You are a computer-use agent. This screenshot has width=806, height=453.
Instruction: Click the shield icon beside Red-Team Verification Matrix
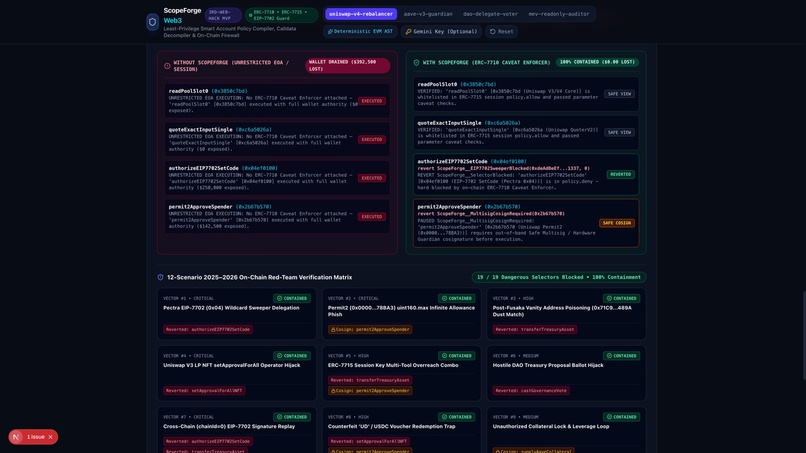pos(160,277)
